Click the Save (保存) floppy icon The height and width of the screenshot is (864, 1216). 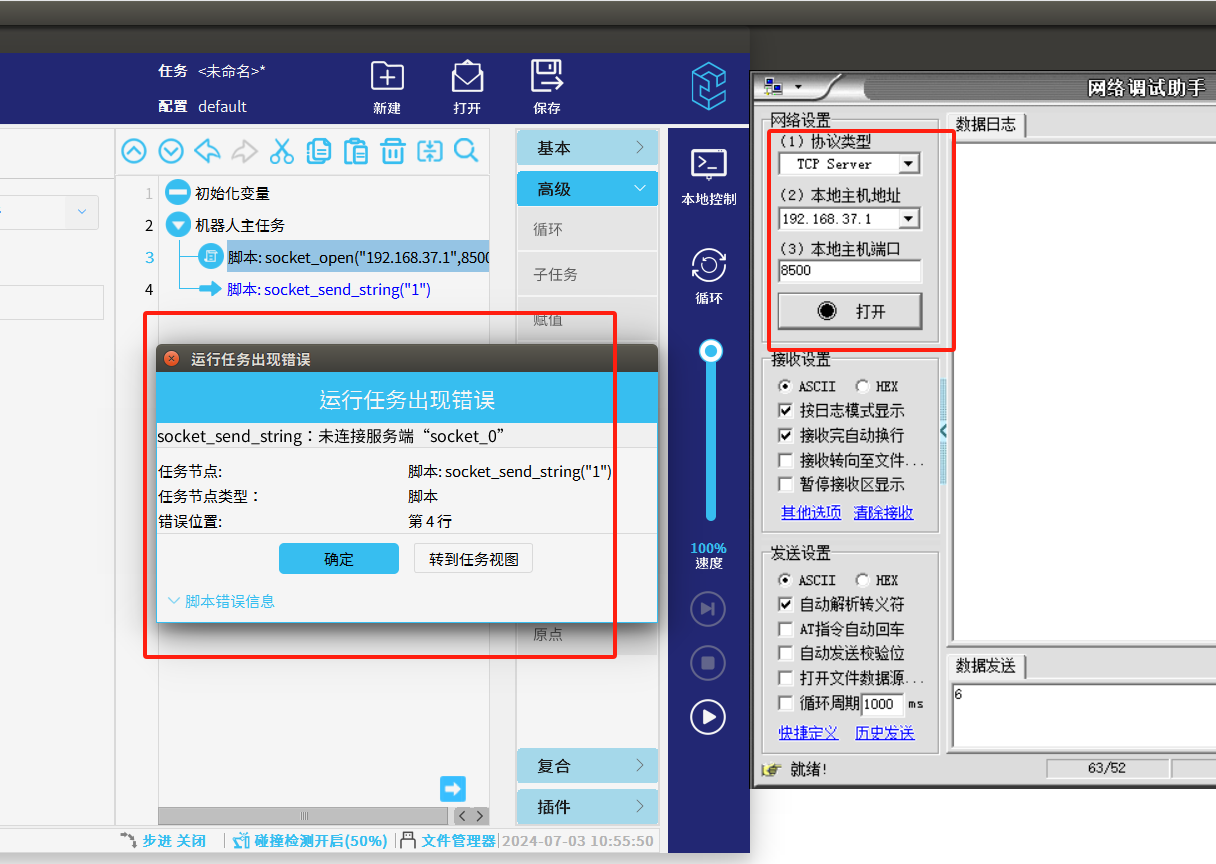[x=547, y=77]
